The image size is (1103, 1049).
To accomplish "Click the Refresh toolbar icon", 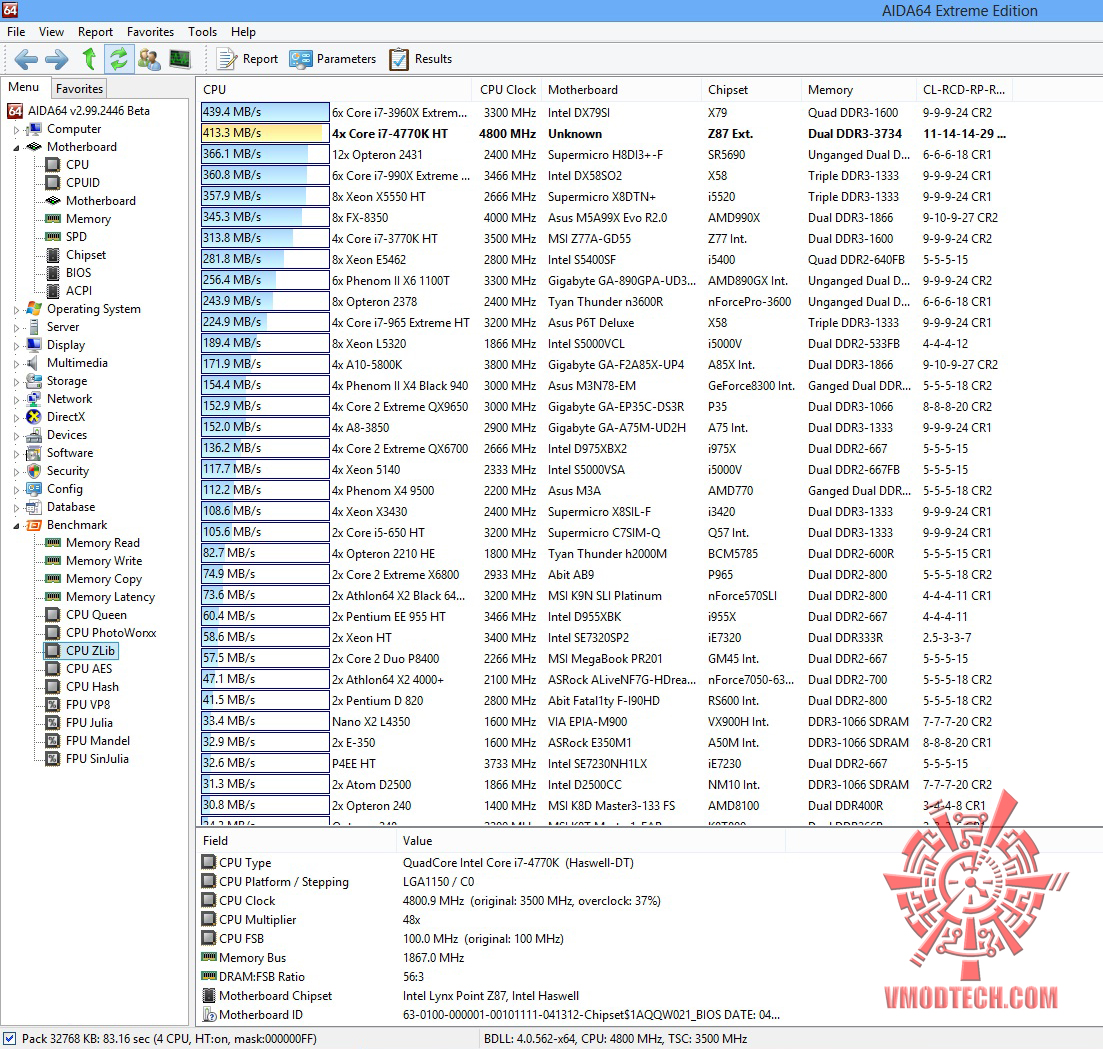I will 119,58.
